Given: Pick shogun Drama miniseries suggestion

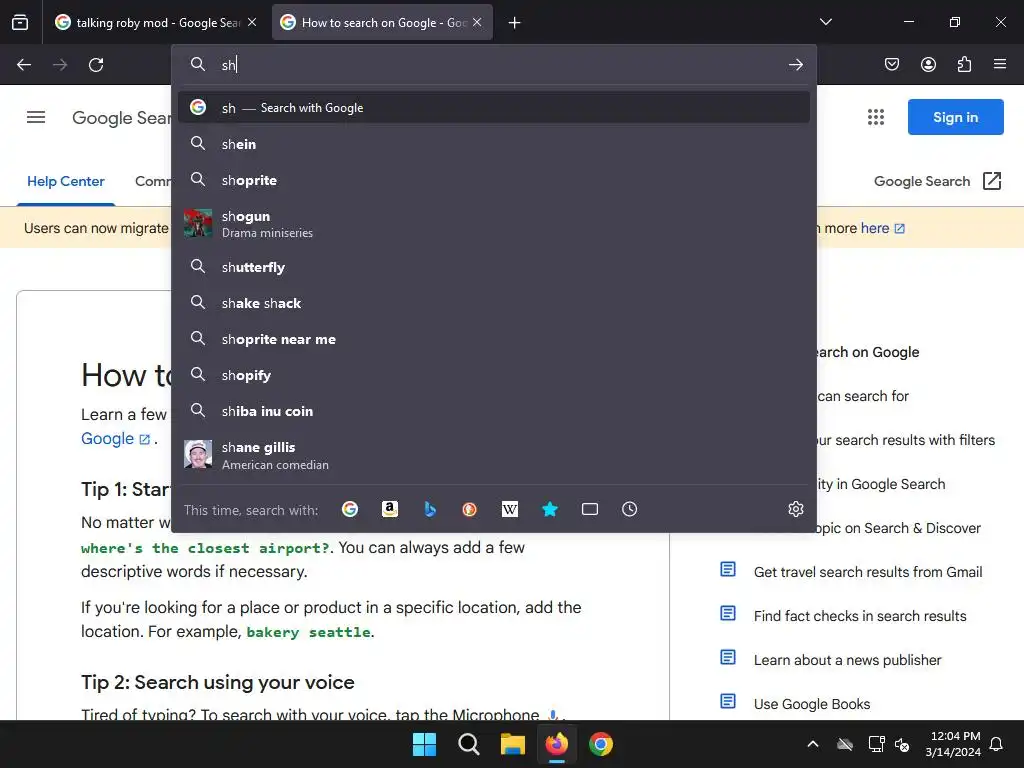Looking at the screenshot, I should coord(494,223).
